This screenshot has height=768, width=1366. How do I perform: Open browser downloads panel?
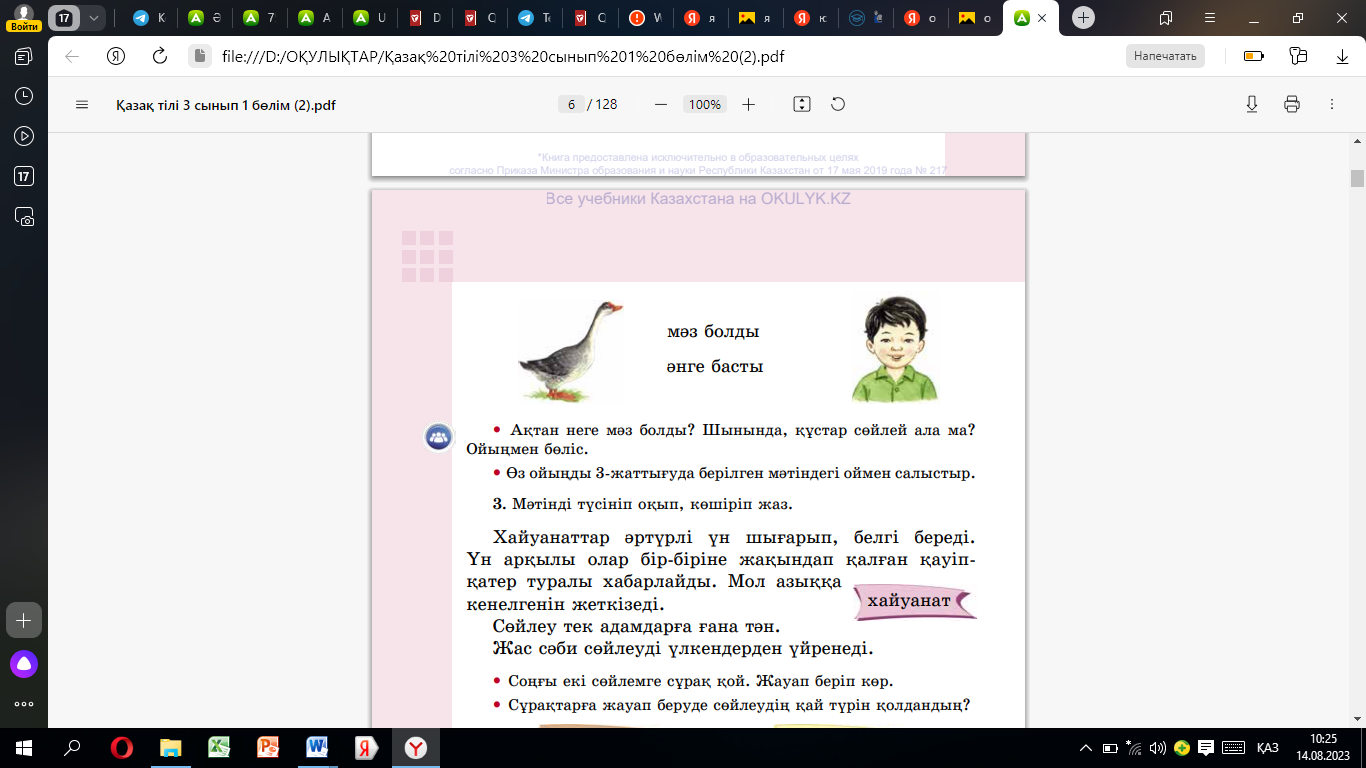pyautogui.click(x=1342, y=56)
